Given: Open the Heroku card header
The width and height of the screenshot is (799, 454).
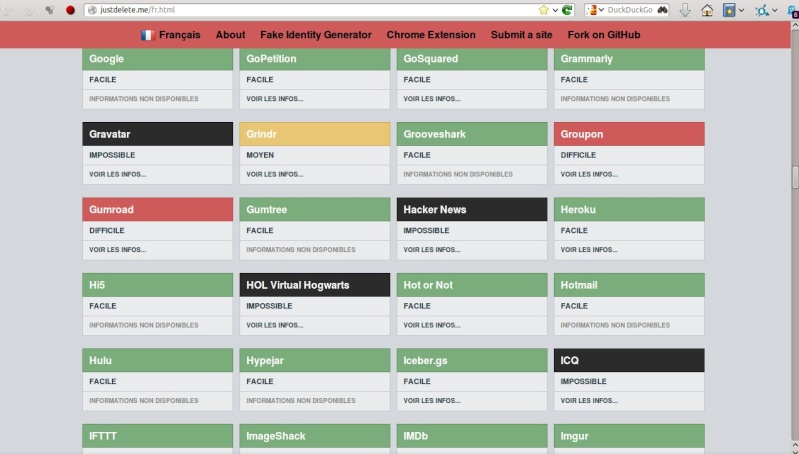Looking at the screenshot, I should coord(629,209).
